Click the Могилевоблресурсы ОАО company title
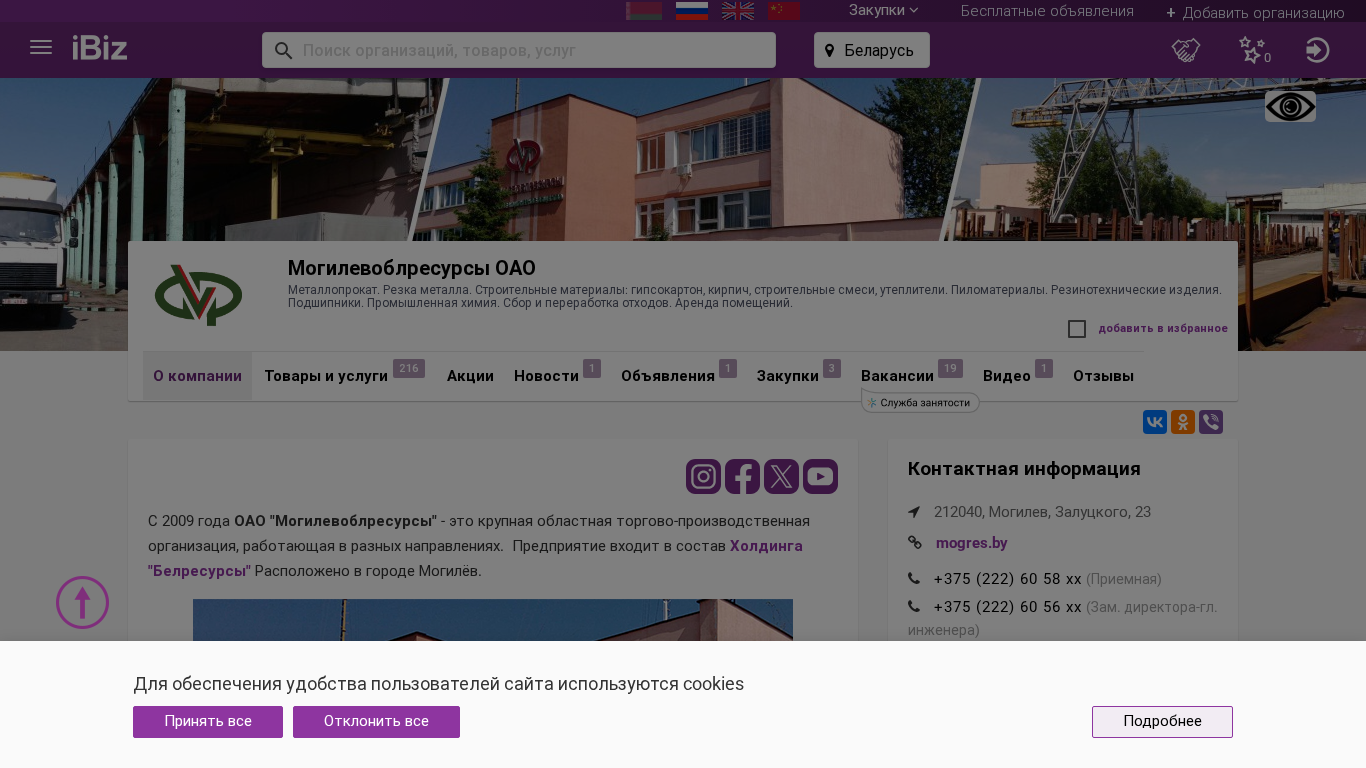The height and width of the screenshot is (768, 1366). (x=412, y=268)
